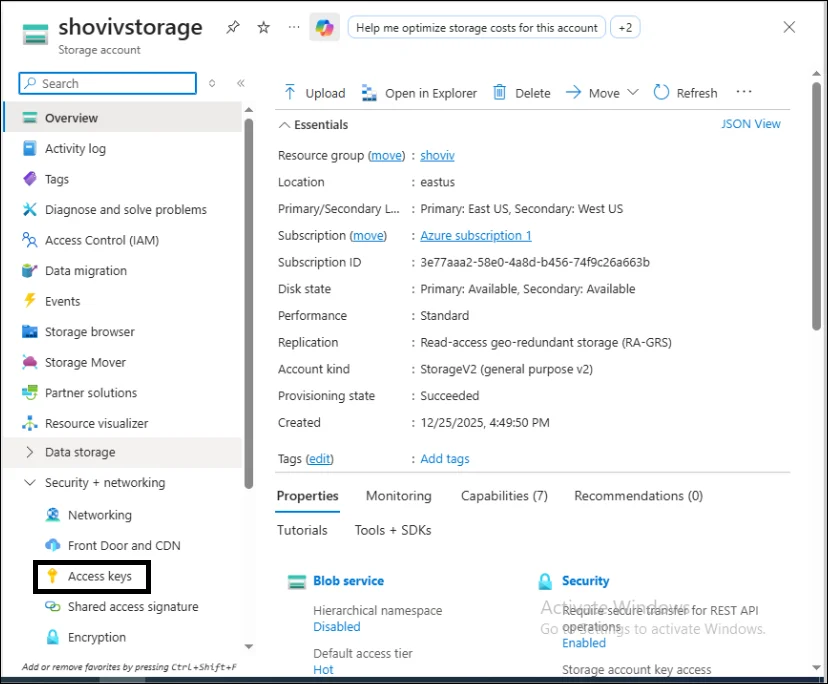Click move link next to Subscription
Image resolution: width=828 pixels, height=684 pixels.
pyautogui.click(x=369, y=235)
